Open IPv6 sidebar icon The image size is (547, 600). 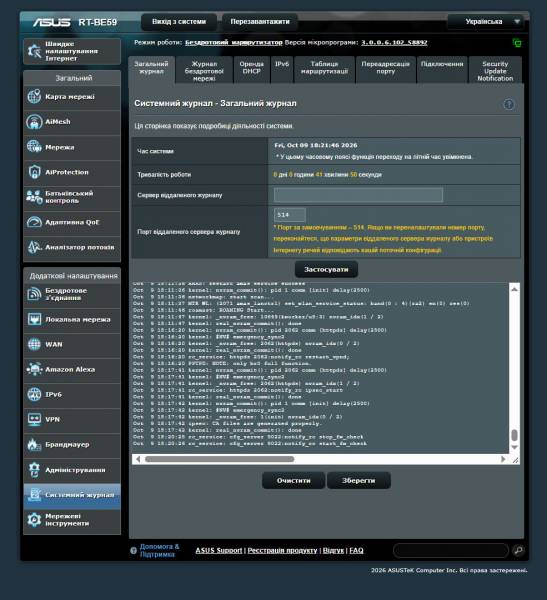click(34, 394)
